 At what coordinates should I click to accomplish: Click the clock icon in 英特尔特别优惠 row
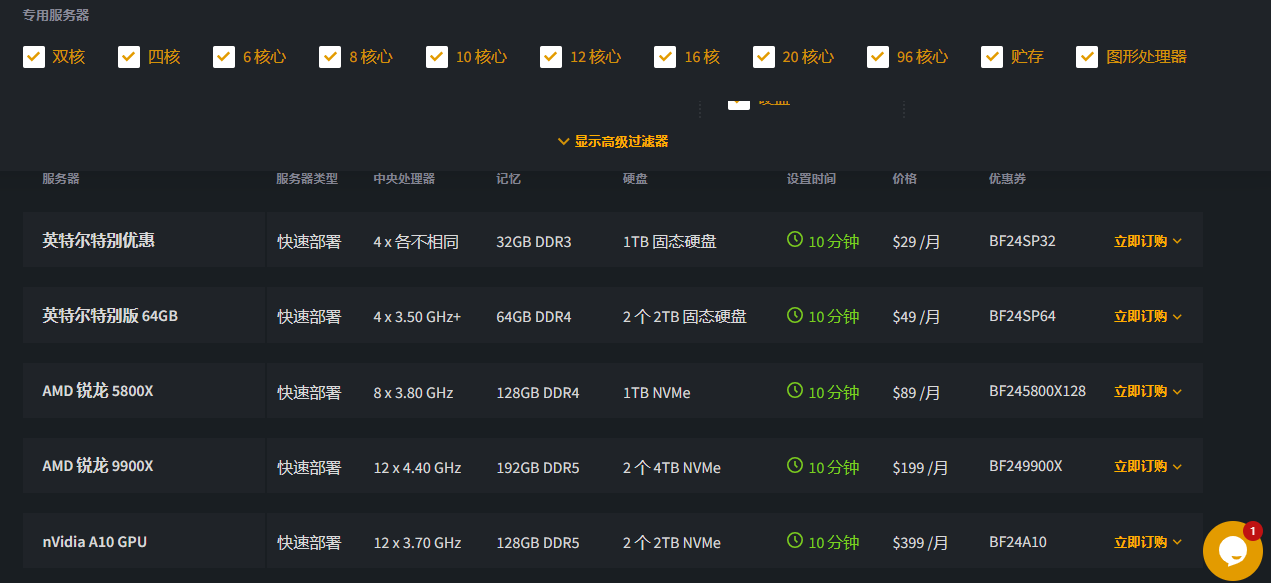click(x=795, y=240)
